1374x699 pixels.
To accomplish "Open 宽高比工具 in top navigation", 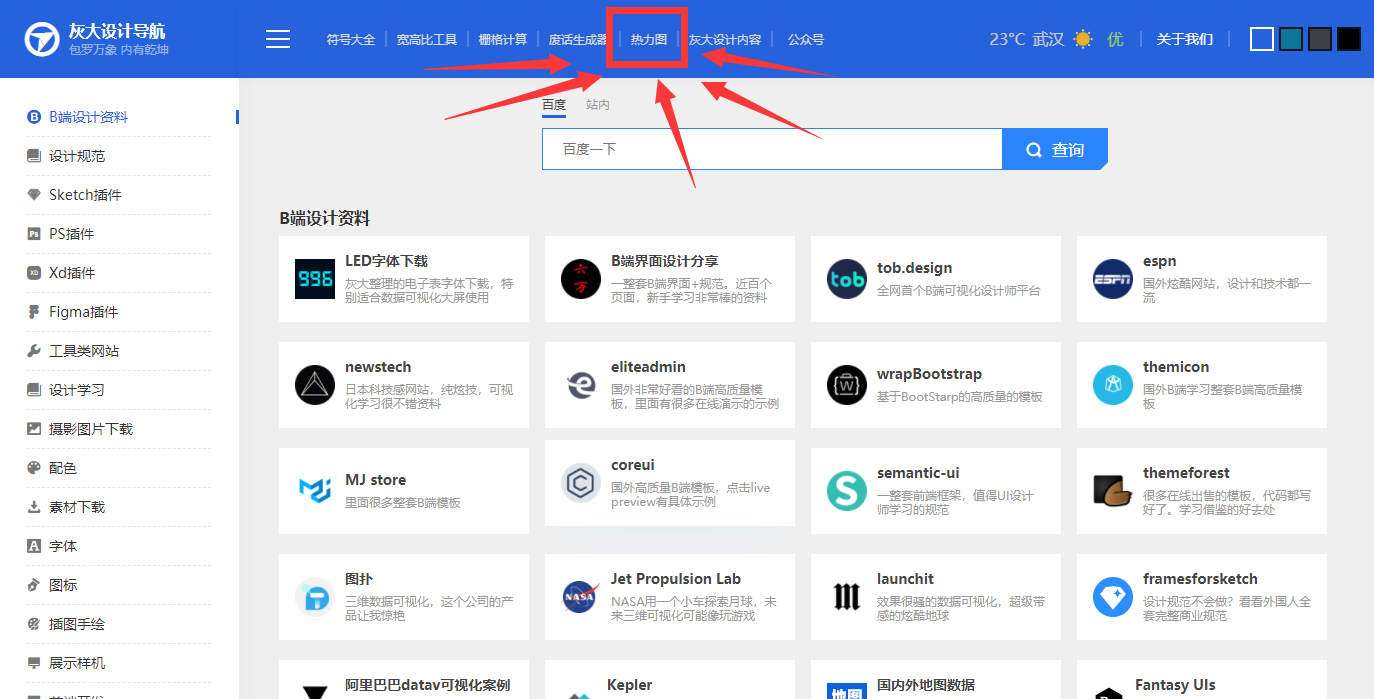I will 427,40.
